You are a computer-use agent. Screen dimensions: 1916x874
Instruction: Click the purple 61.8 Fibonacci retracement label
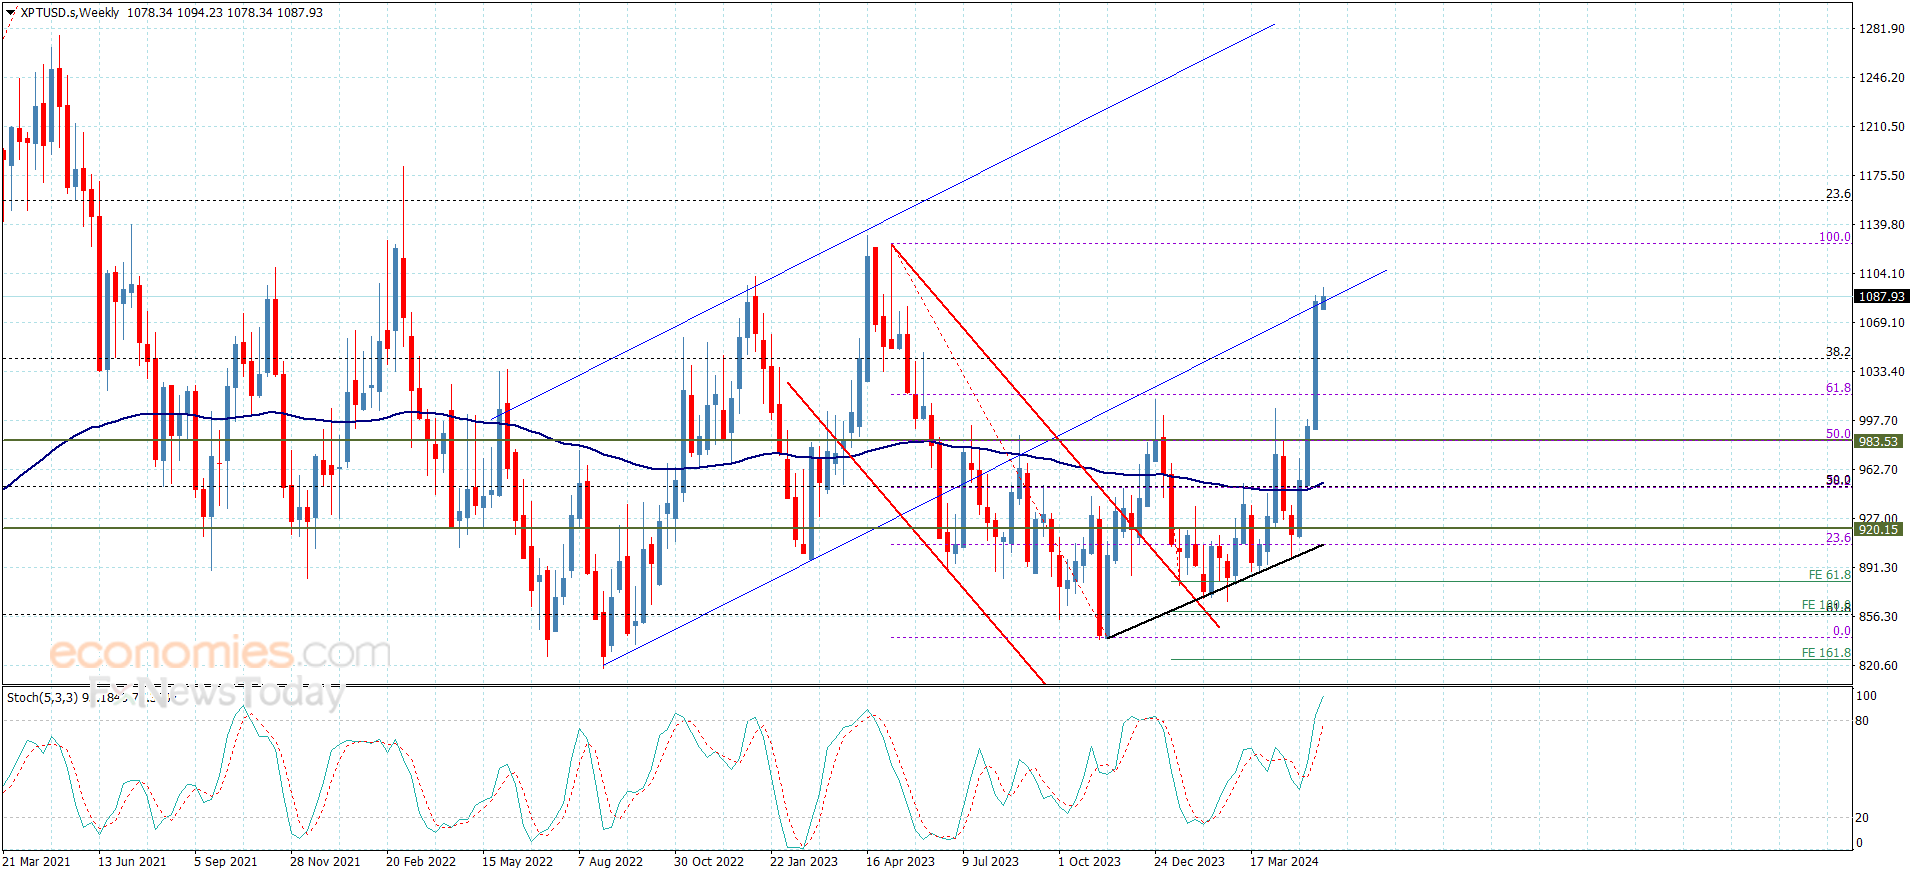pos(1838,388)
